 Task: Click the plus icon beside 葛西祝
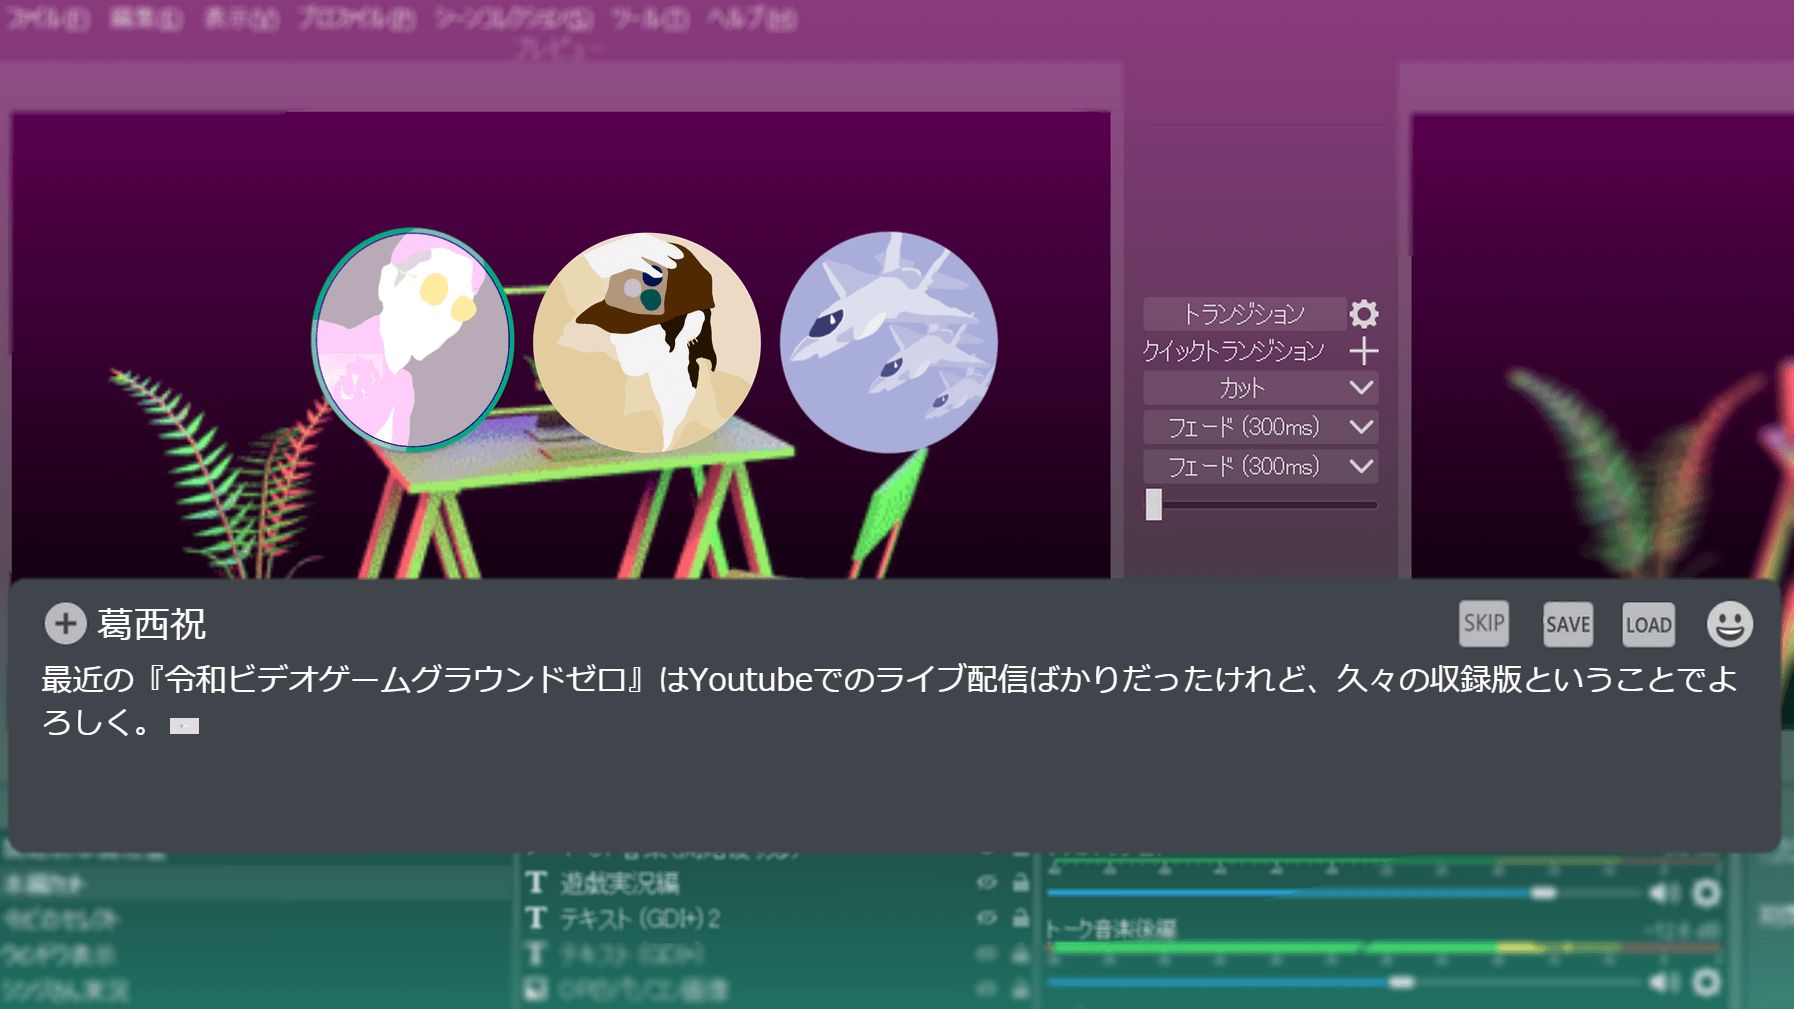point(65,624)
